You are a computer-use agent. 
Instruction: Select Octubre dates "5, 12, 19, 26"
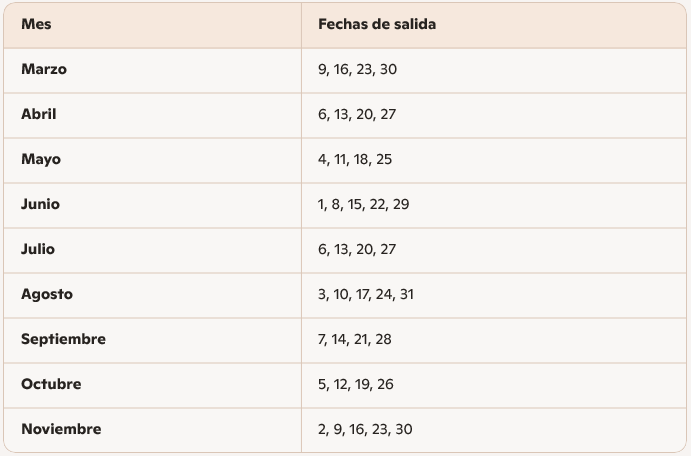point(357,385)
